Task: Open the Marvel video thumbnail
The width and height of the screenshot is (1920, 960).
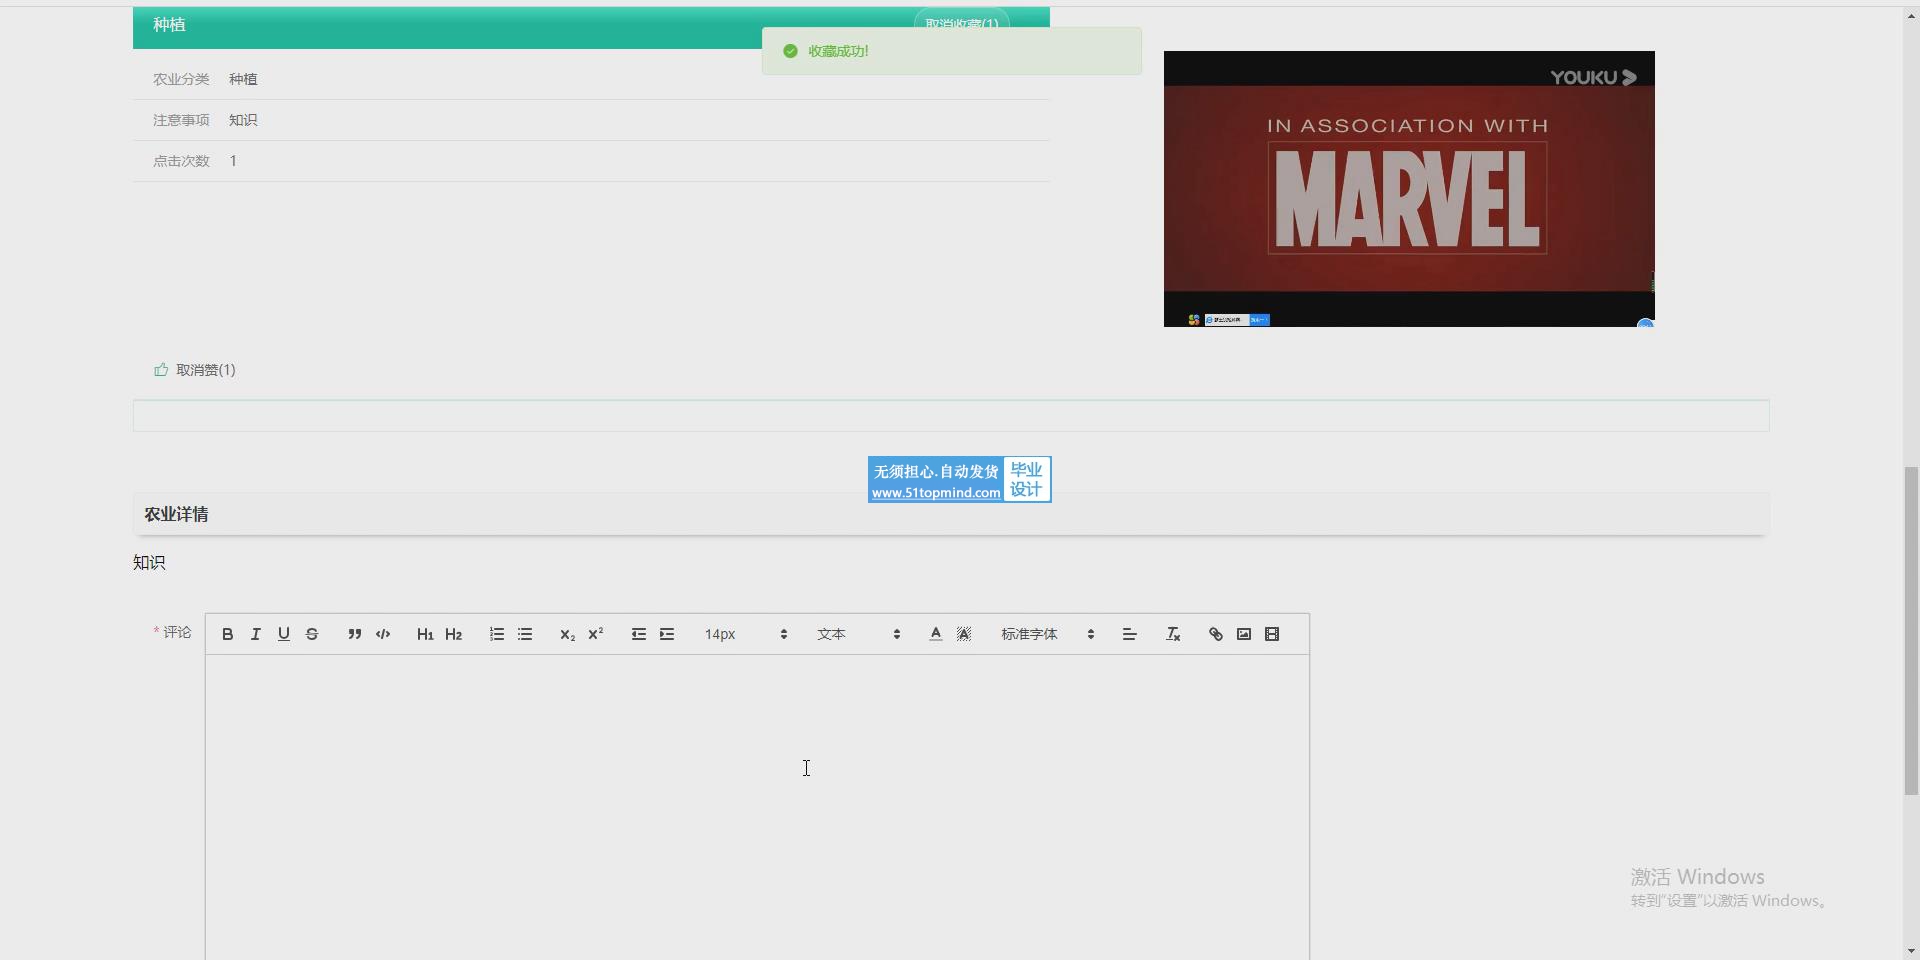Action: [x=1409, y=189]
